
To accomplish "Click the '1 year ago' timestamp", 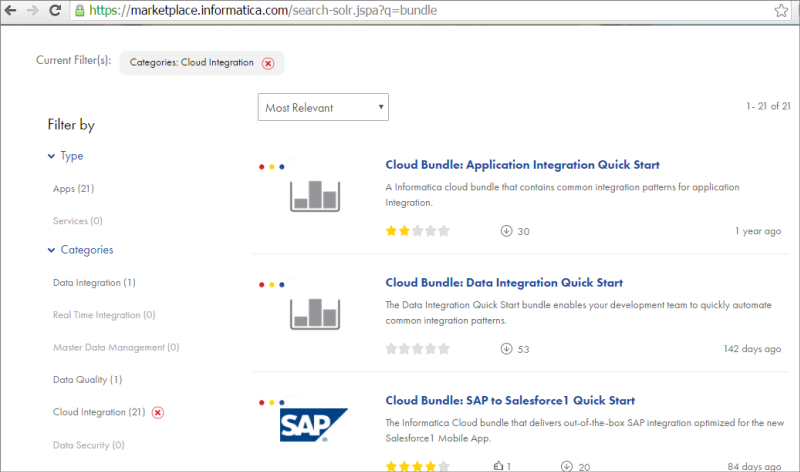I will pyautogui.click(x=758, y=231).
